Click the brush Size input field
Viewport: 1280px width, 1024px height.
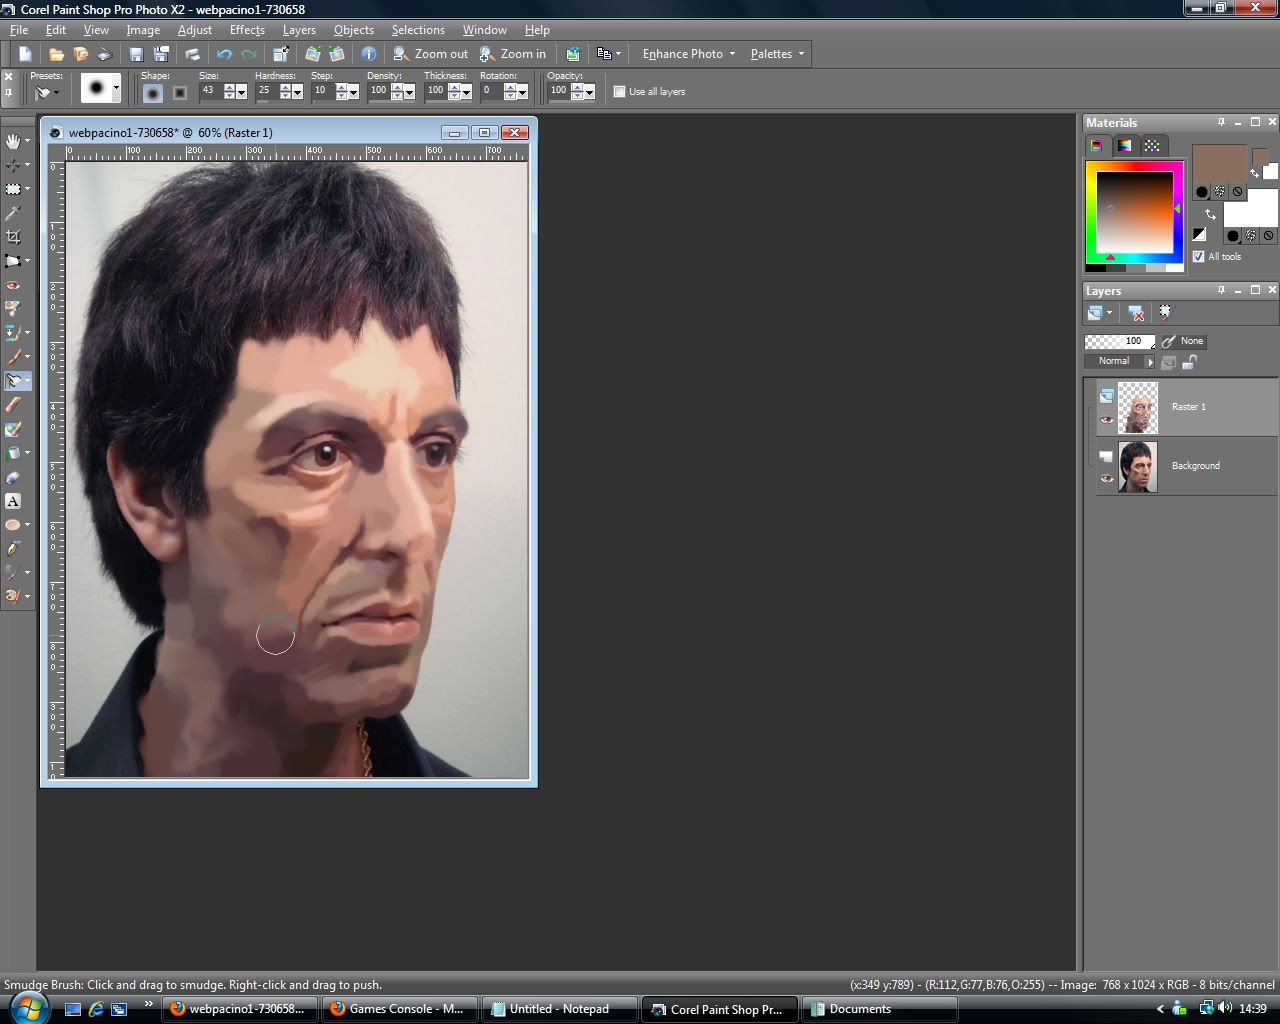[210, 91]
